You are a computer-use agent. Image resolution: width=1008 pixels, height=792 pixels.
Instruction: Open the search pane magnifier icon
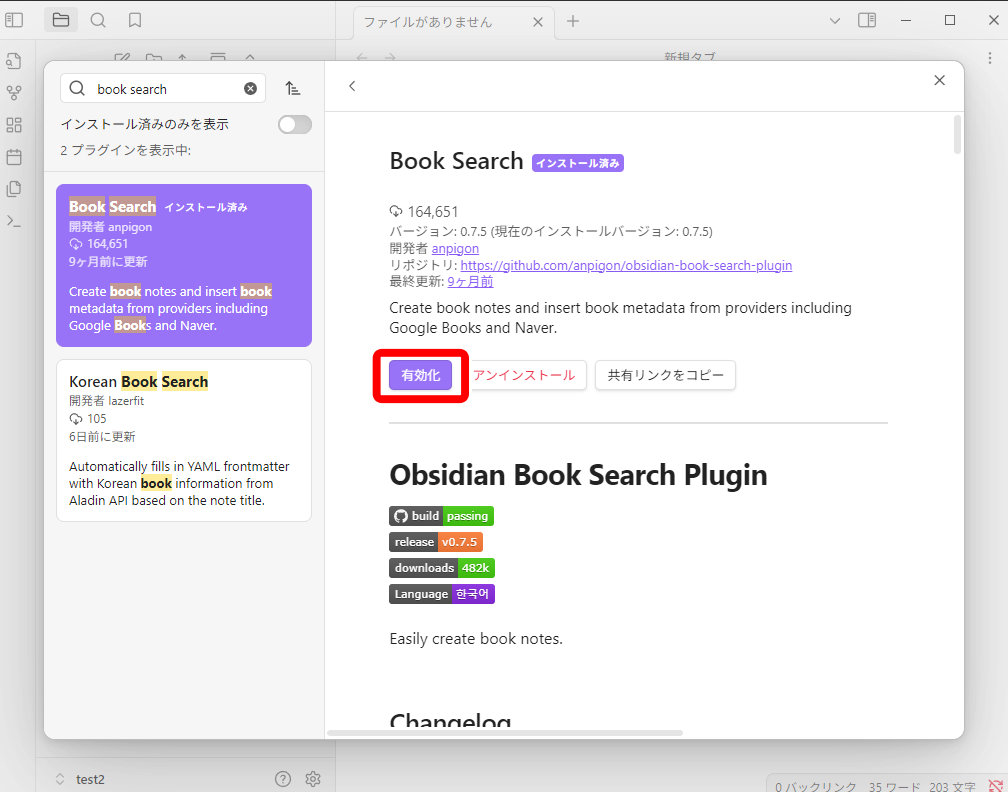click(98, 21)
